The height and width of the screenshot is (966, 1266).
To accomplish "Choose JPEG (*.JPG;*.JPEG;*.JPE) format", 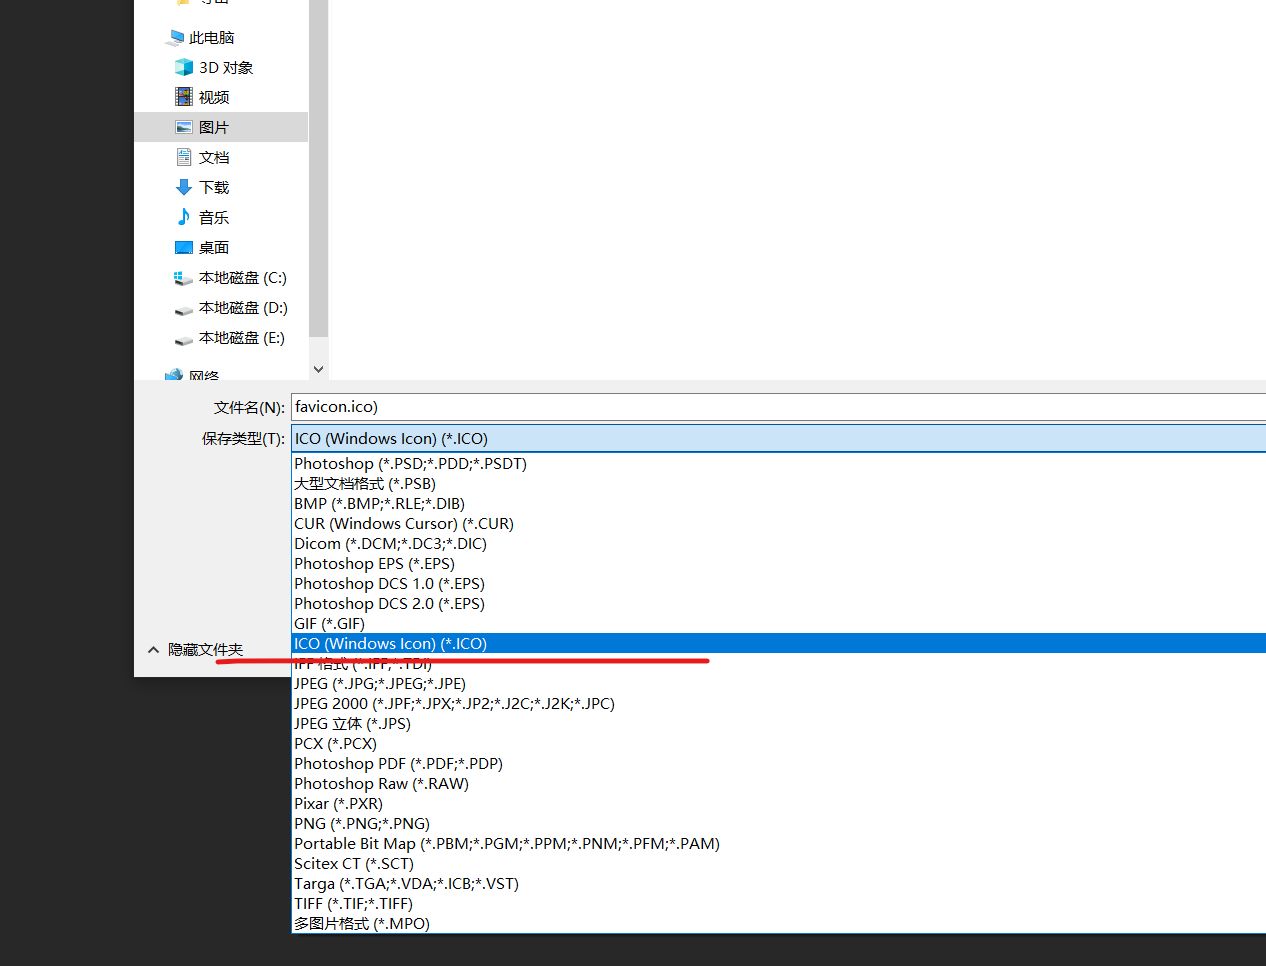I will click(x=379, y=683).
